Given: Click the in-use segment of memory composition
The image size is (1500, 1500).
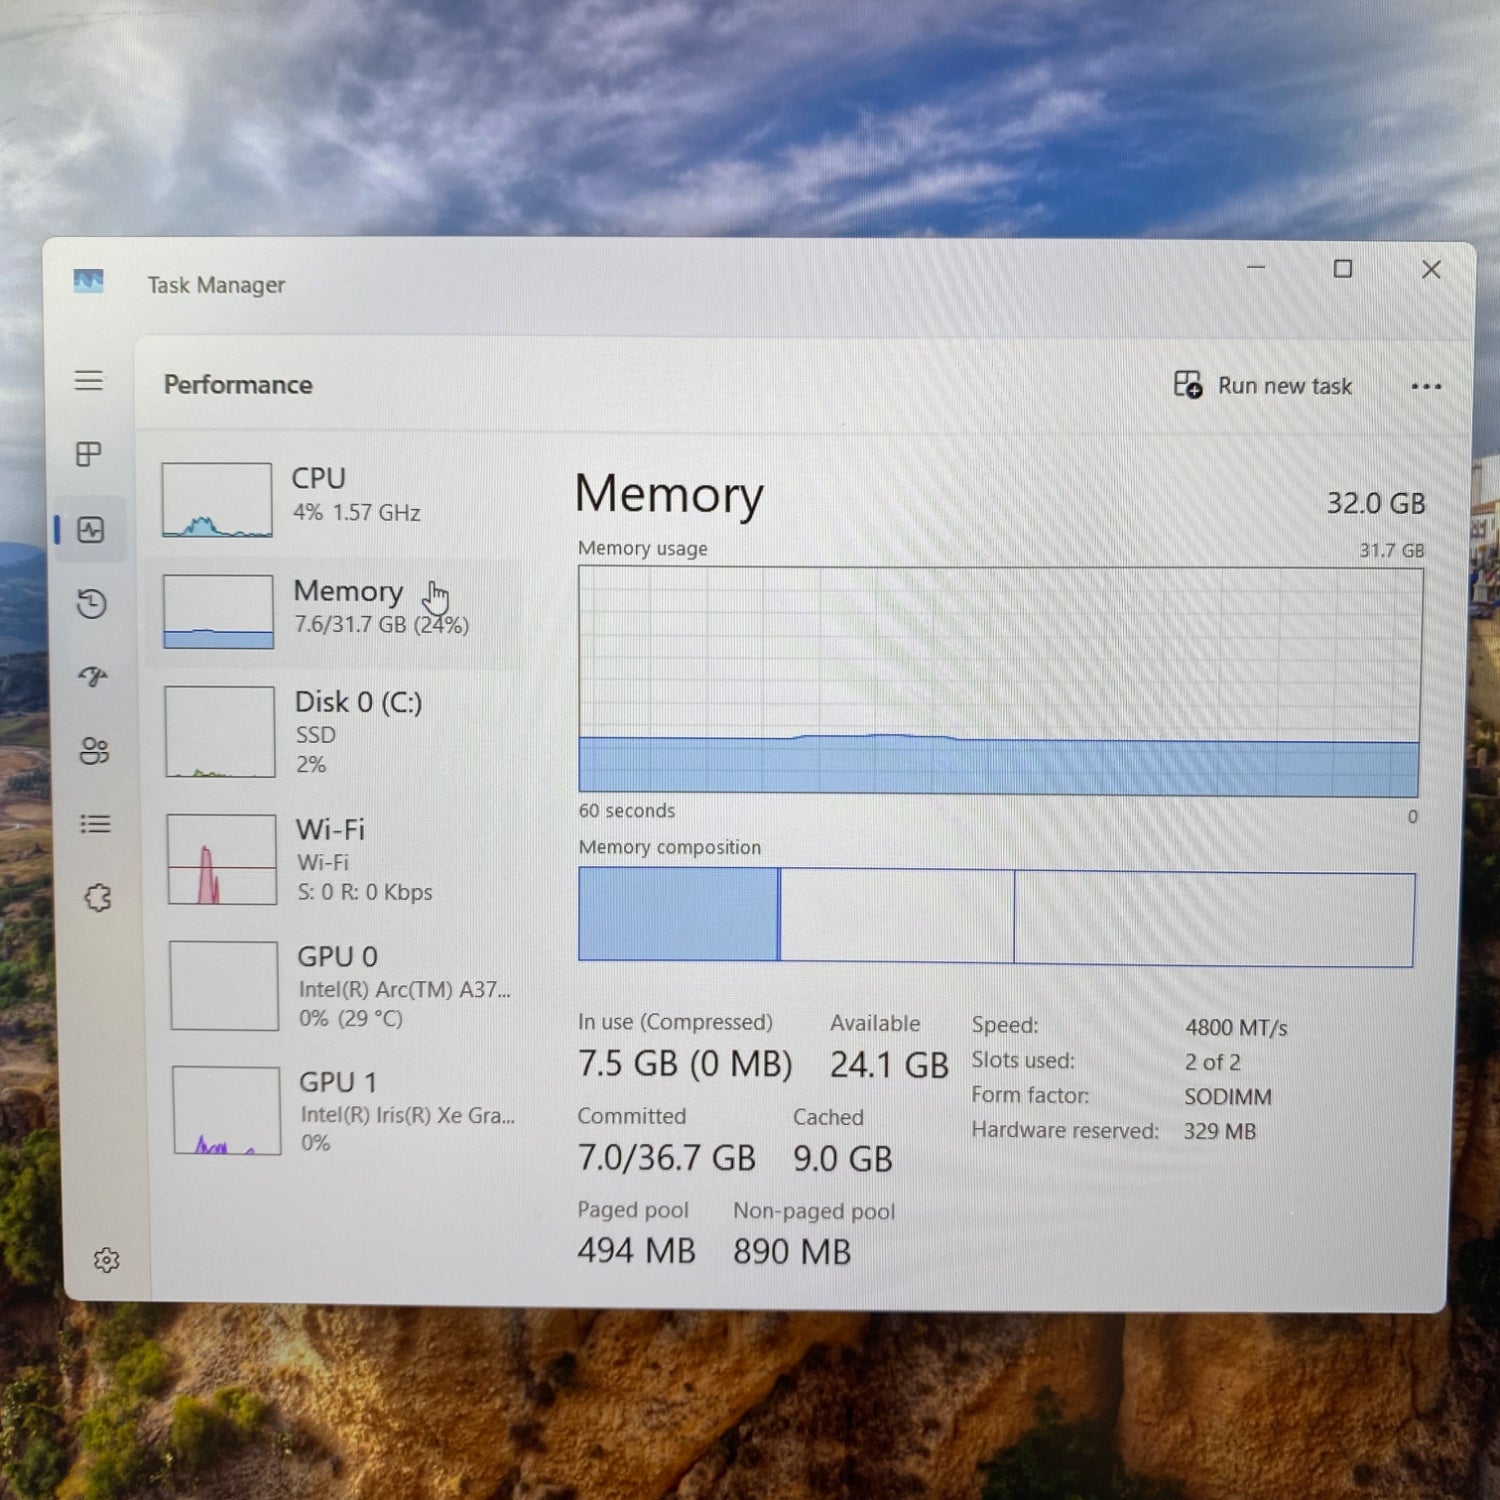Looking at the screenshot, I should coord(678,914).
